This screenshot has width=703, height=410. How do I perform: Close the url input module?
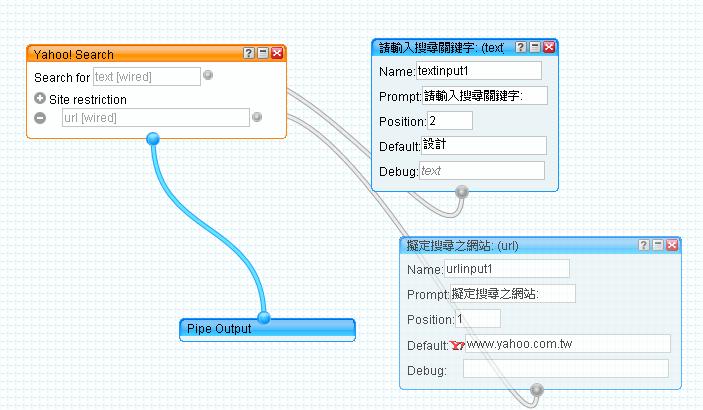672,245
